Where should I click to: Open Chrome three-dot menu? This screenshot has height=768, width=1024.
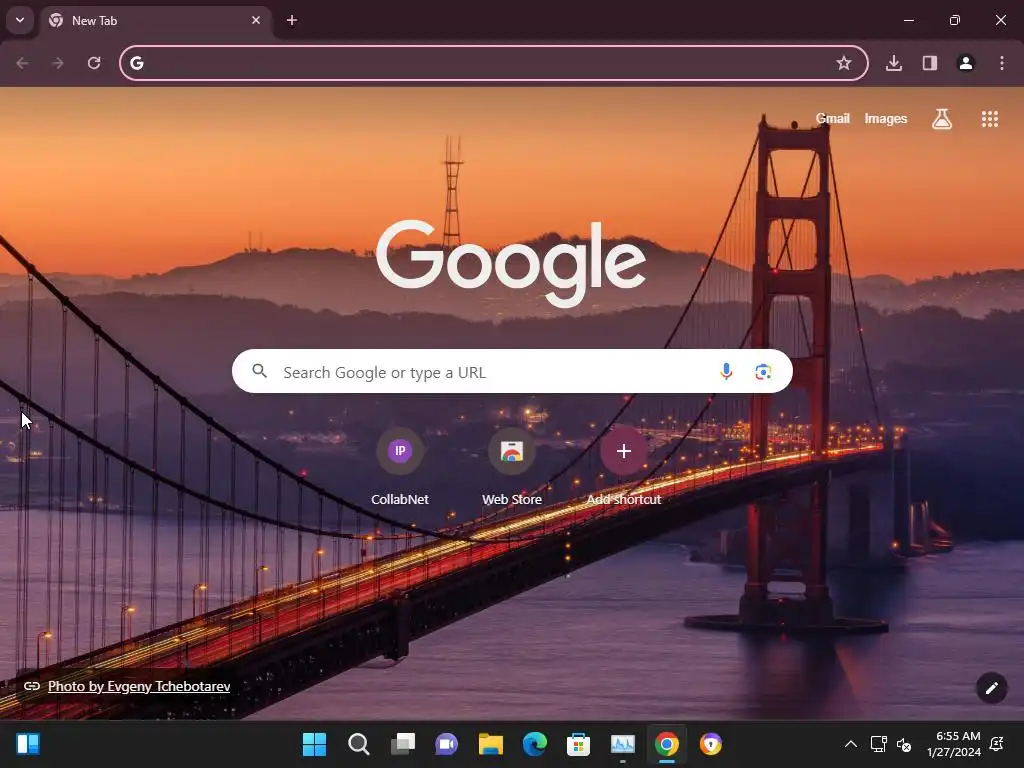(1002, 63)
